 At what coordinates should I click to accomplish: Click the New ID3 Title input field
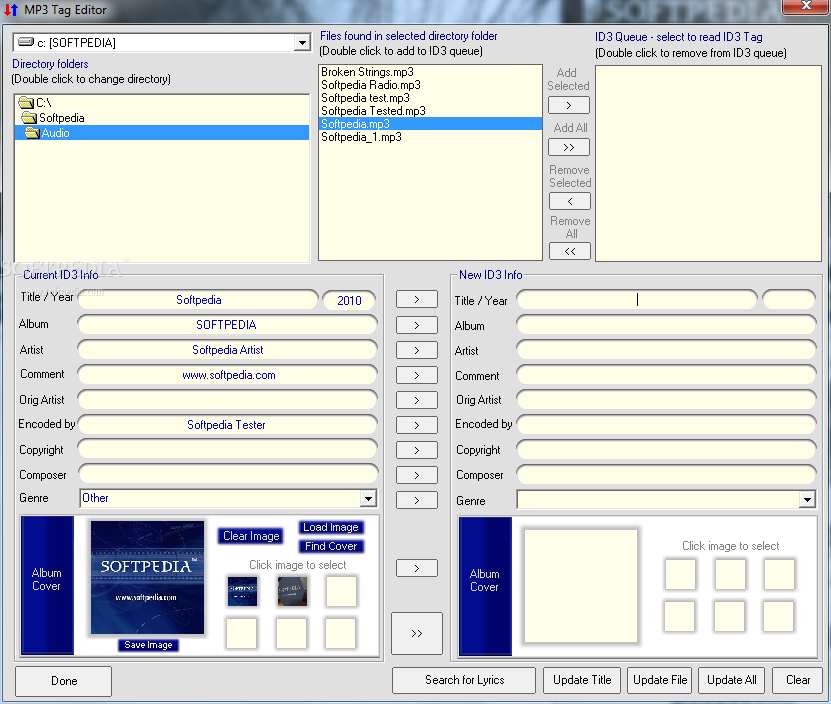tap(637, 300)
